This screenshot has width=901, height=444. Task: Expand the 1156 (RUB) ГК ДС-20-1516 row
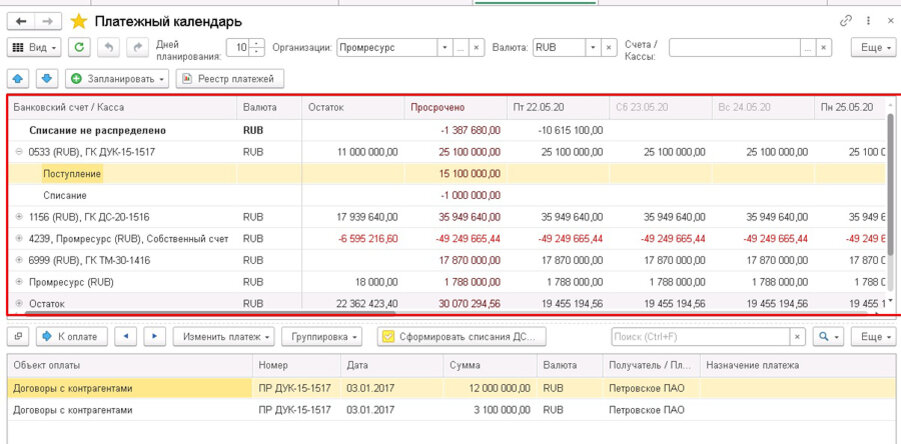click(18, 217)
